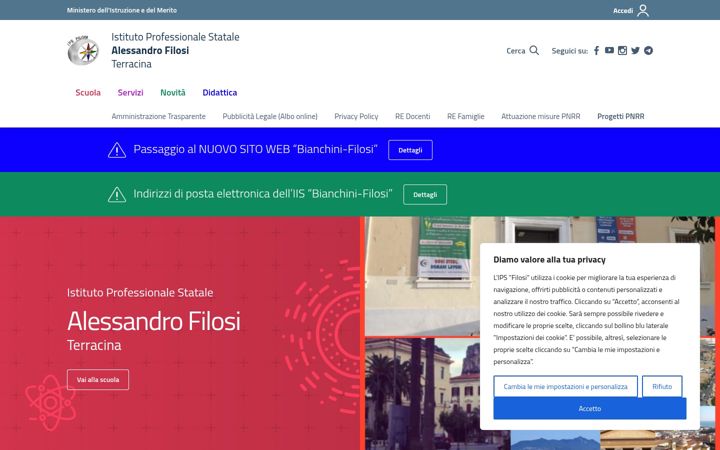This screenshot has height=450, width=720.
Task: Open the Privacy Policy link
Action: 356,116
